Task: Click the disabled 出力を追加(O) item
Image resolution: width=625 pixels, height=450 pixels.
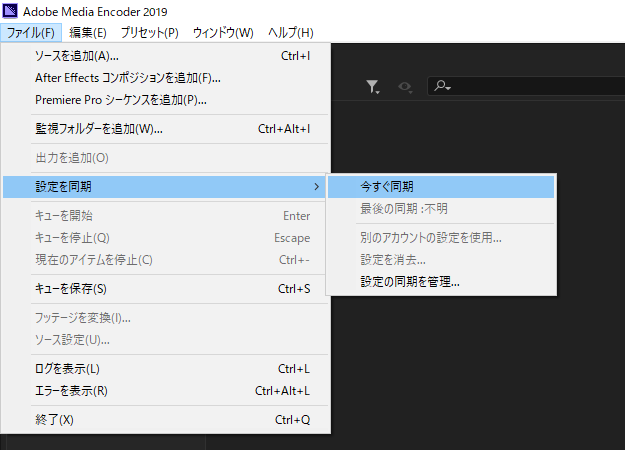Action: coord(166,158)
